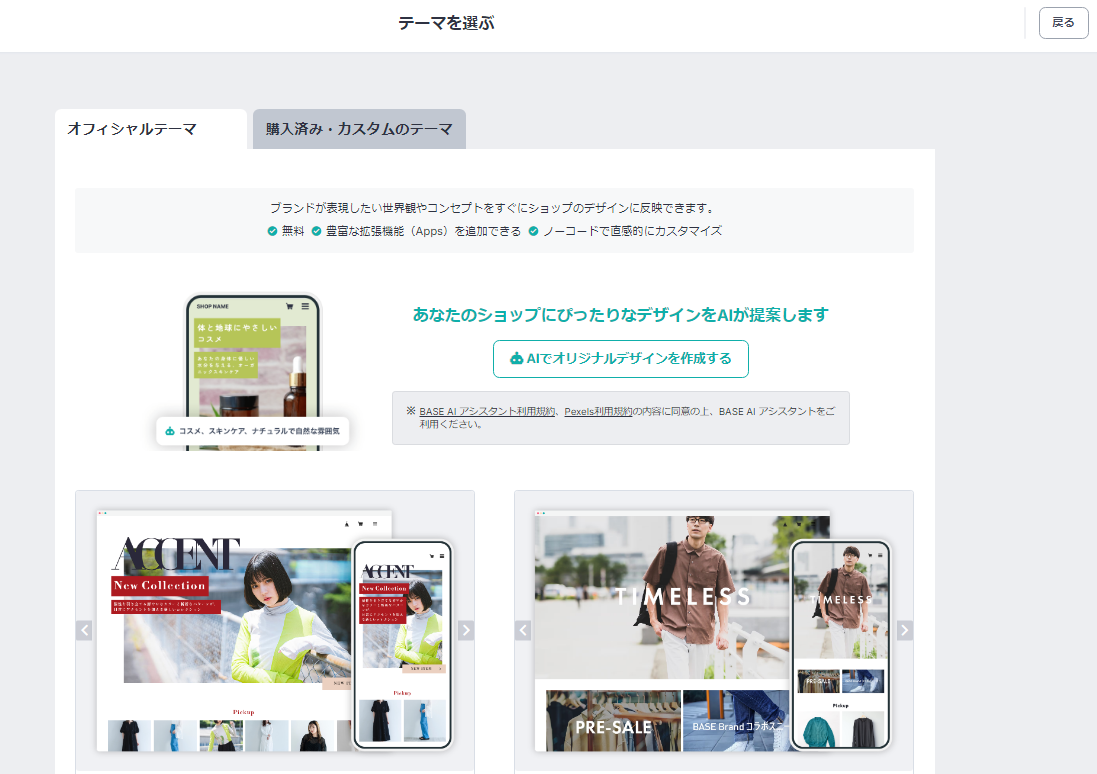Open Pexels利用規約 link

tap(598, 411)
